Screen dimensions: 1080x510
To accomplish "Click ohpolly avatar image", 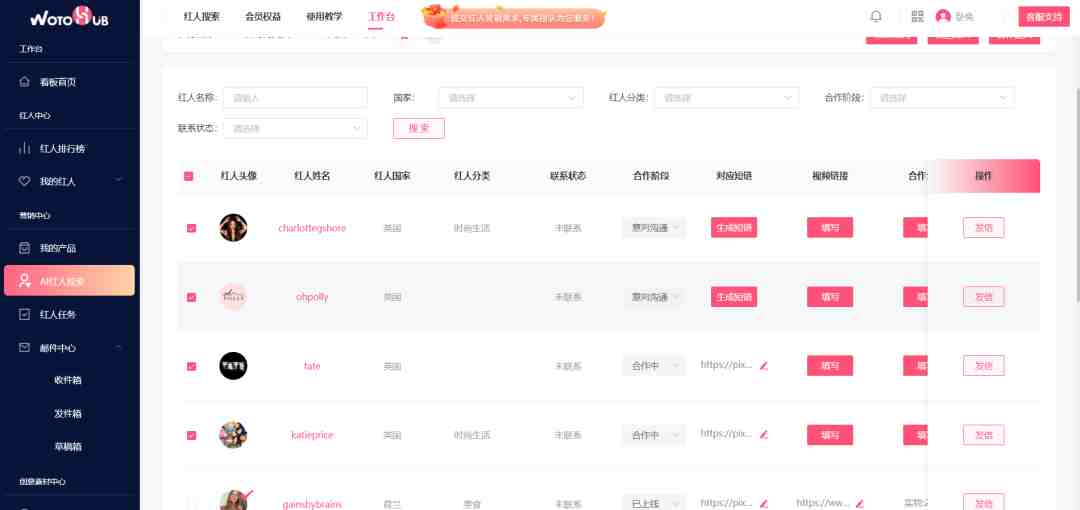I will (233, 296).
